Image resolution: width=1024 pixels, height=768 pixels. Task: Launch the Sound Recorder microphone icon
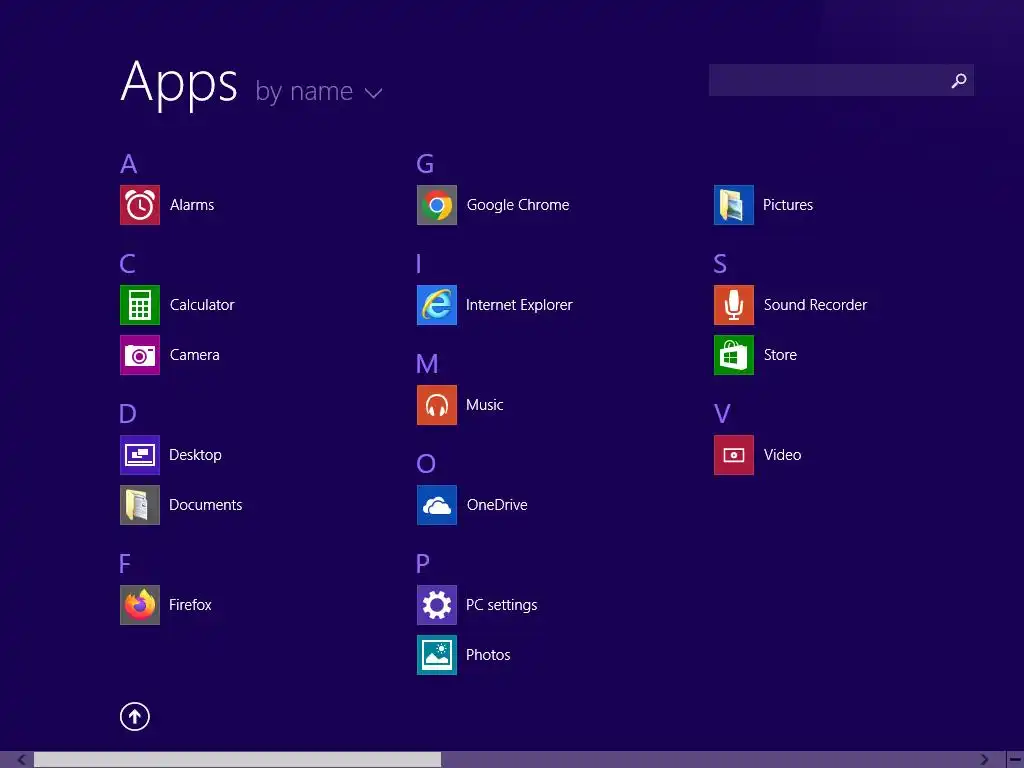pyautogui.click(x=734, y=305)
